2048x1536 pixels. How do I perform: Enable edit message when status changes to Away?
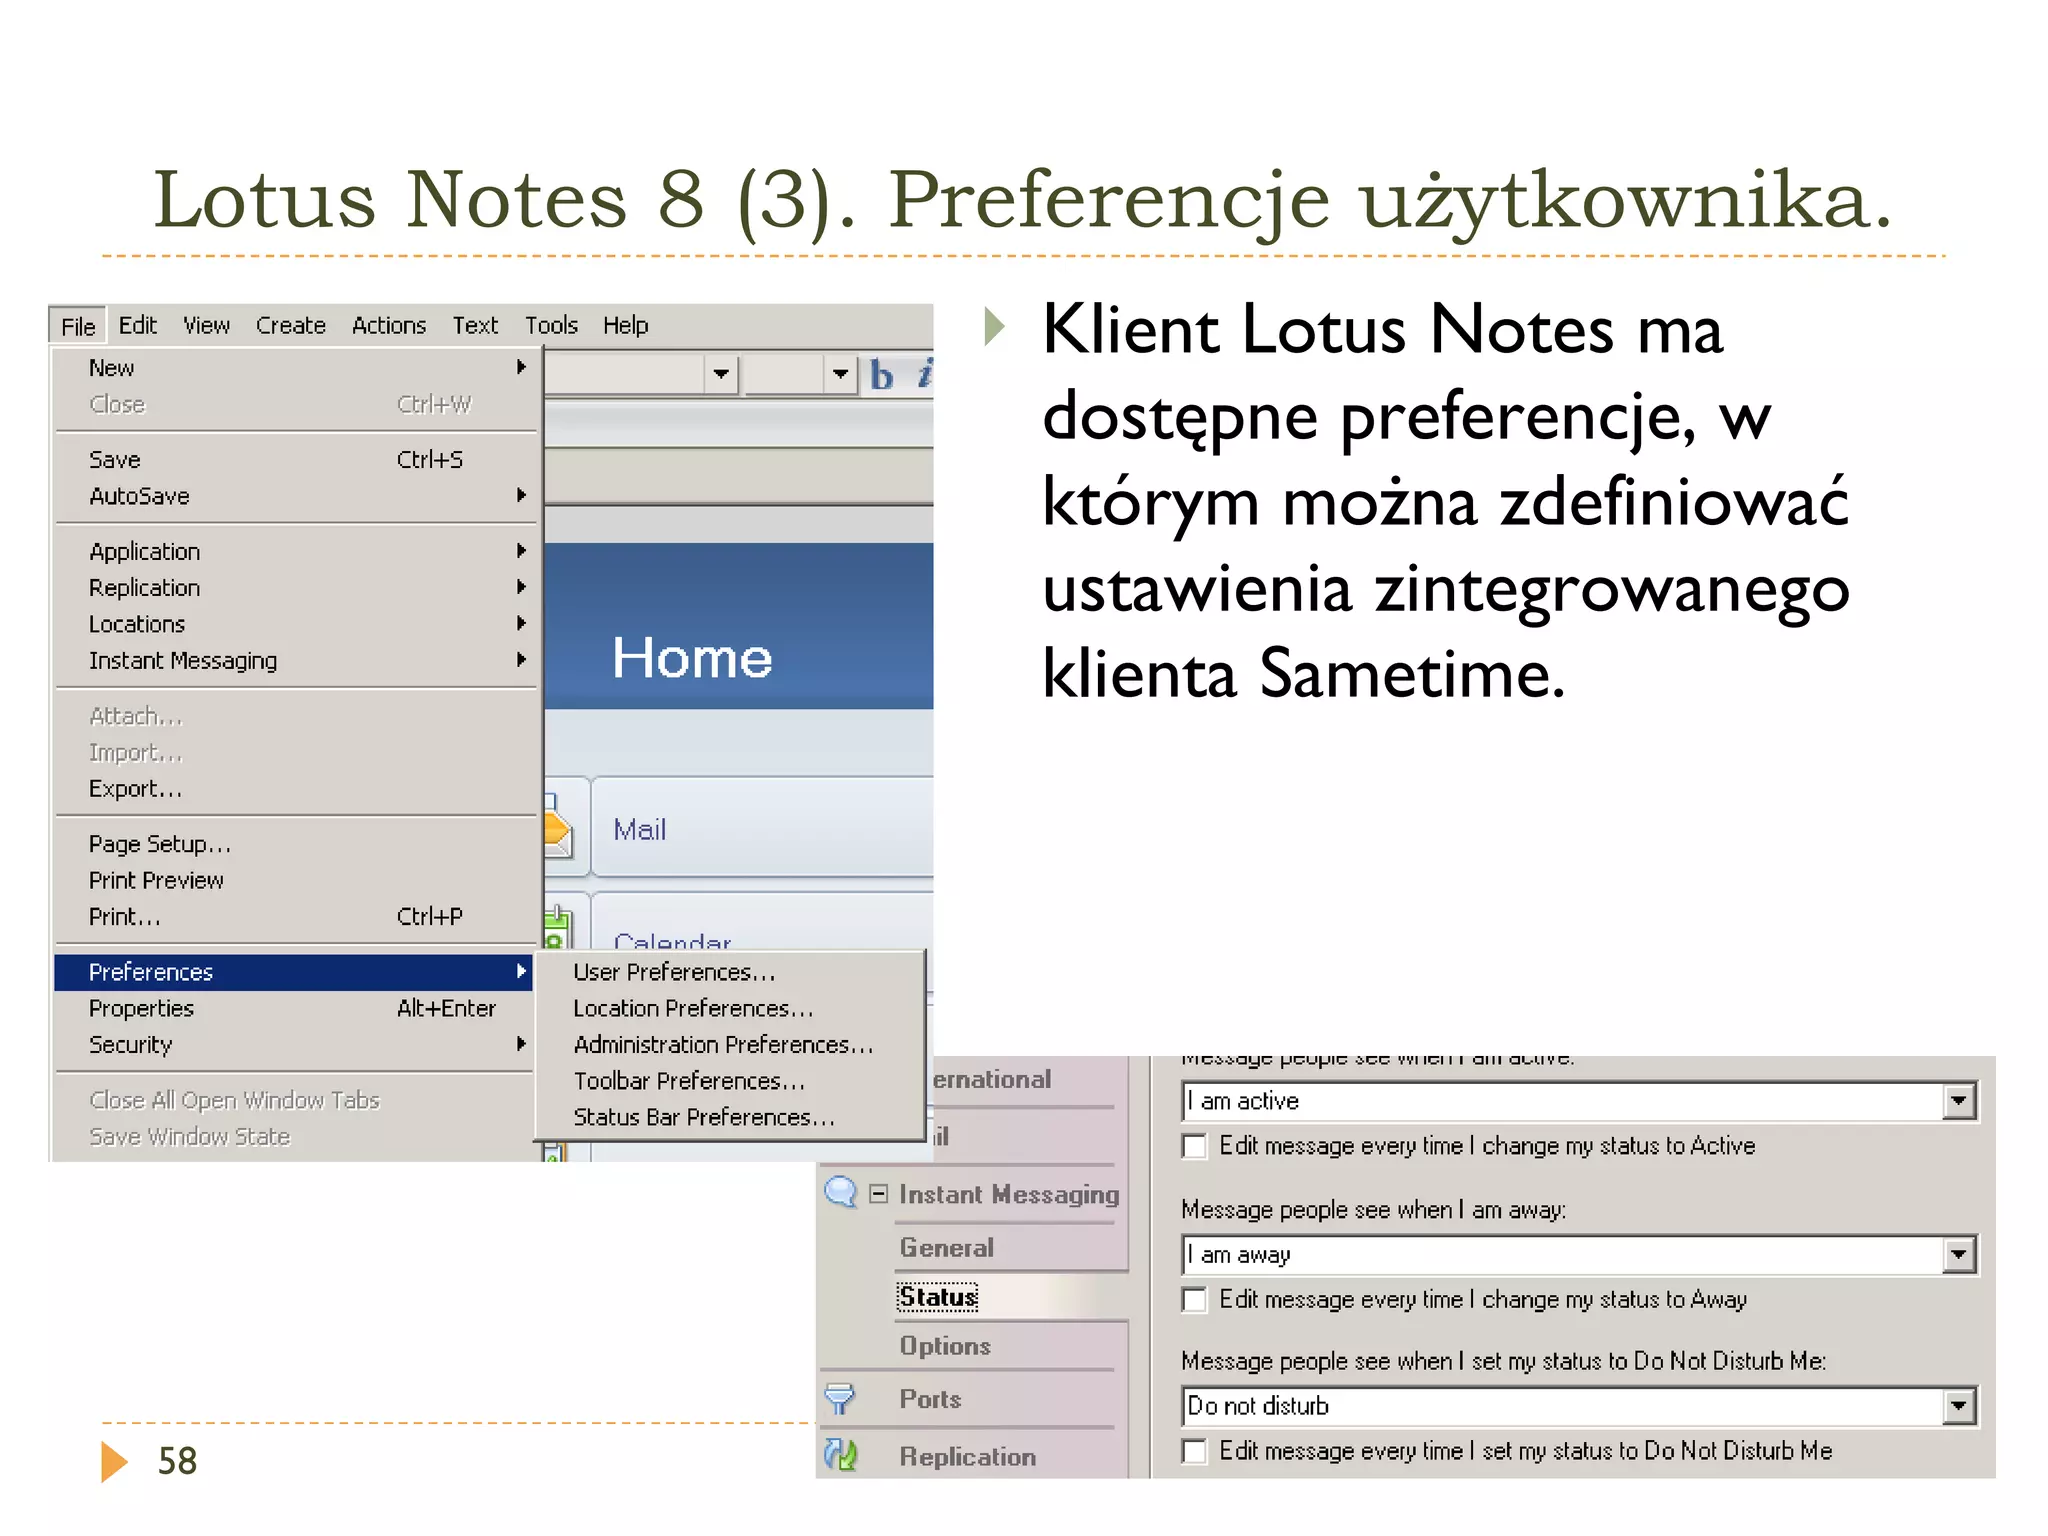tap(1194, 1300)
